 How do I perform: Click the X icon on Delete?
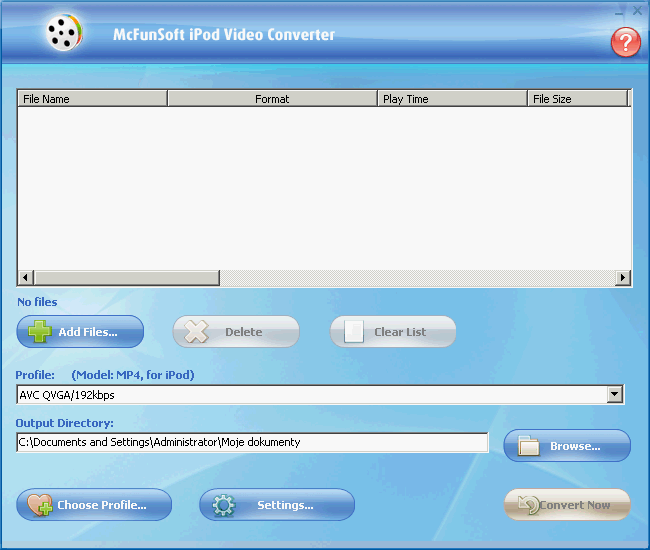196,332
